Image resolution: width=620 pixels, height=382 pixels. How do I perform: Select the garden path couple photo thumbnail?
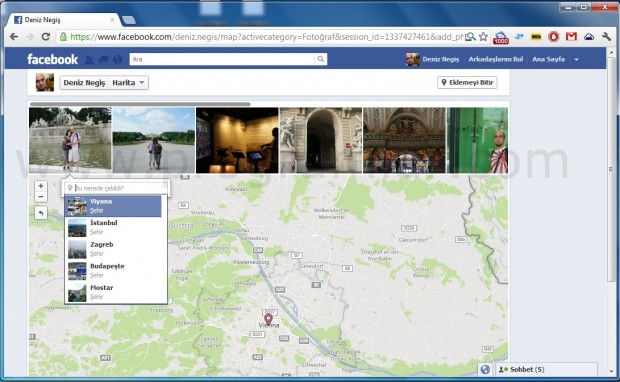point(153,140)
